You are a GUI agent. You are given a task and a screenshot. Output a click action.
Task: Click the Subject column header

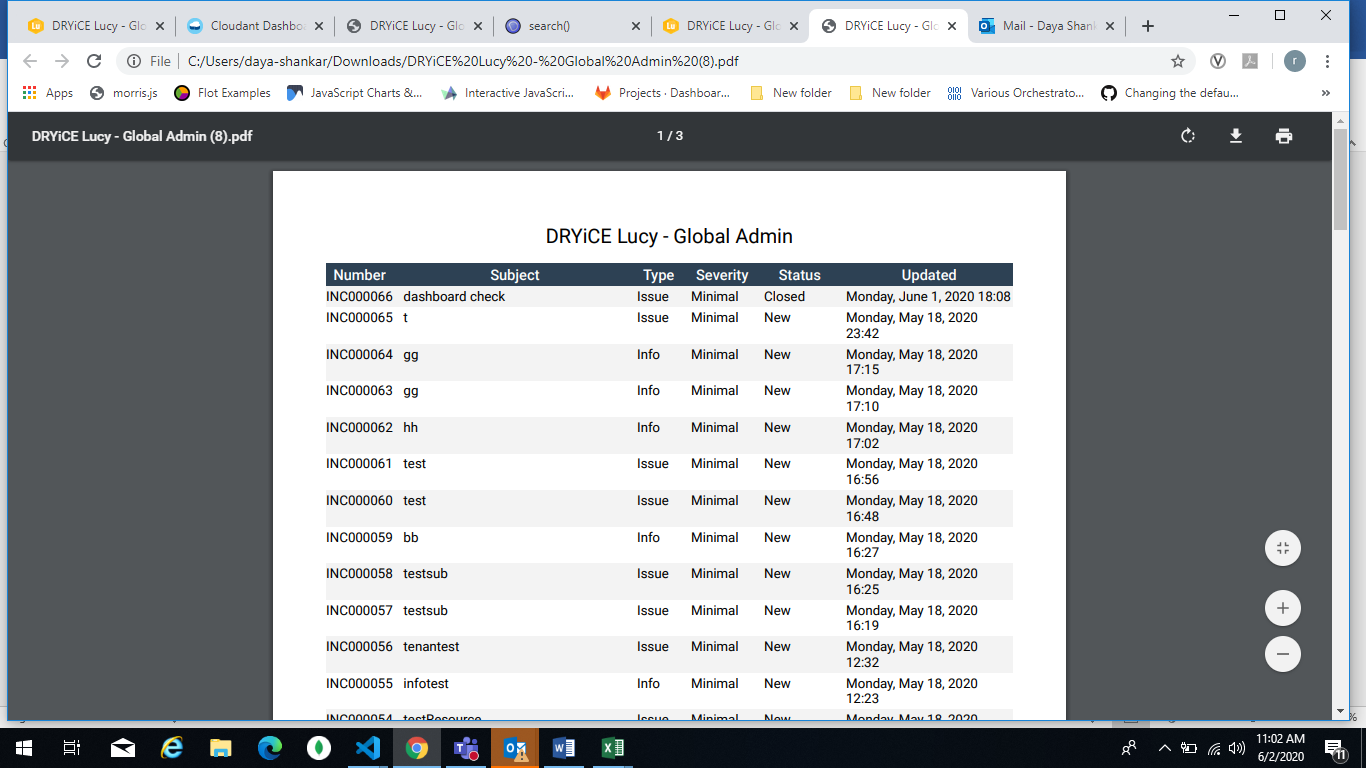click(515, 275)
